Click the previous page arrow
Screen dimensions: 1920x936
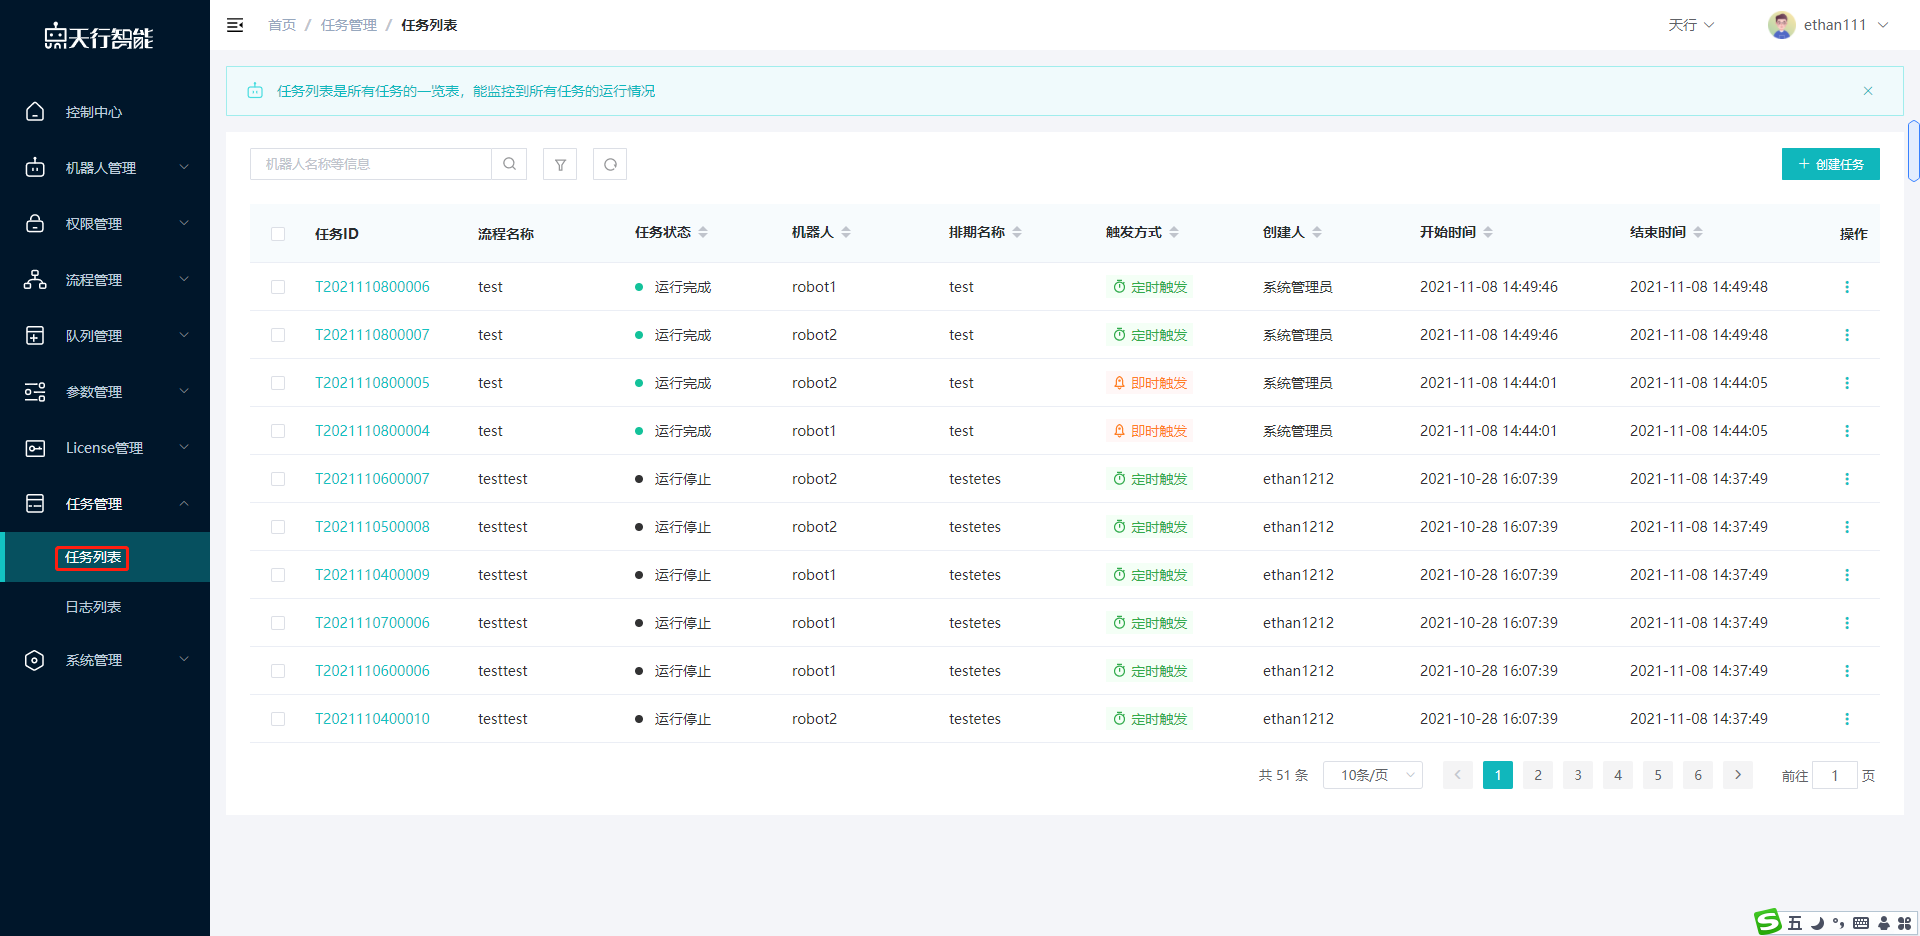(x=1458, y=775)
